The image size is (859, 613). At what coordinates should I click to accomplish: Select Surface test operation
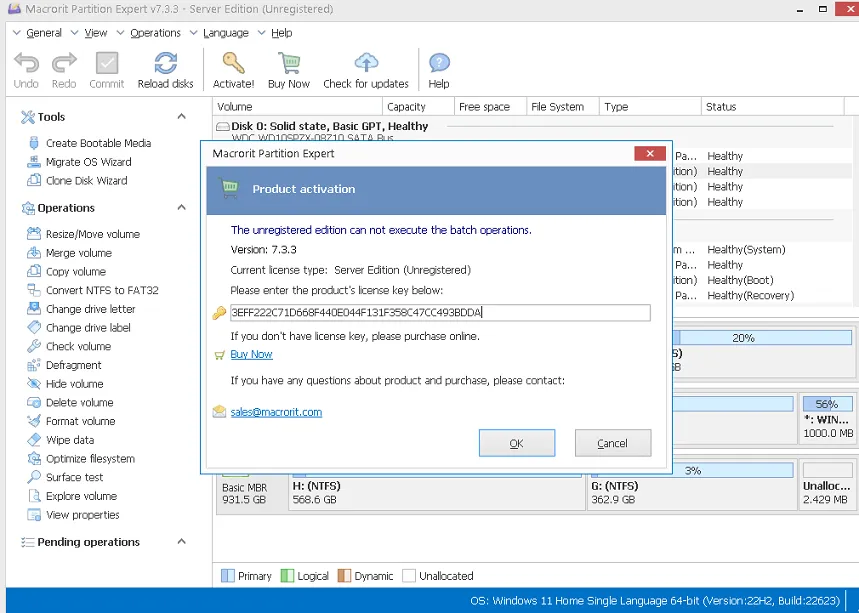(x=74, y=478)
